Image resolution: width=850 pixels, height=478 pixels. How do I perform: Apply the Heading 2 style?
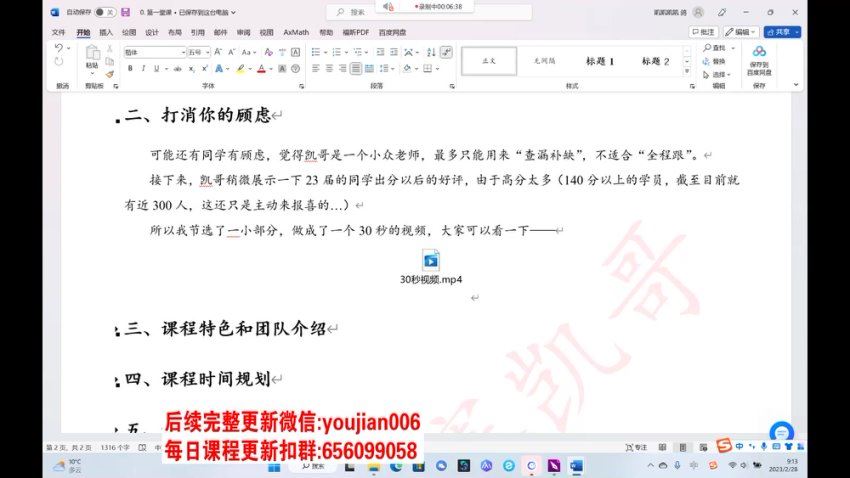(x=655, y=61)
